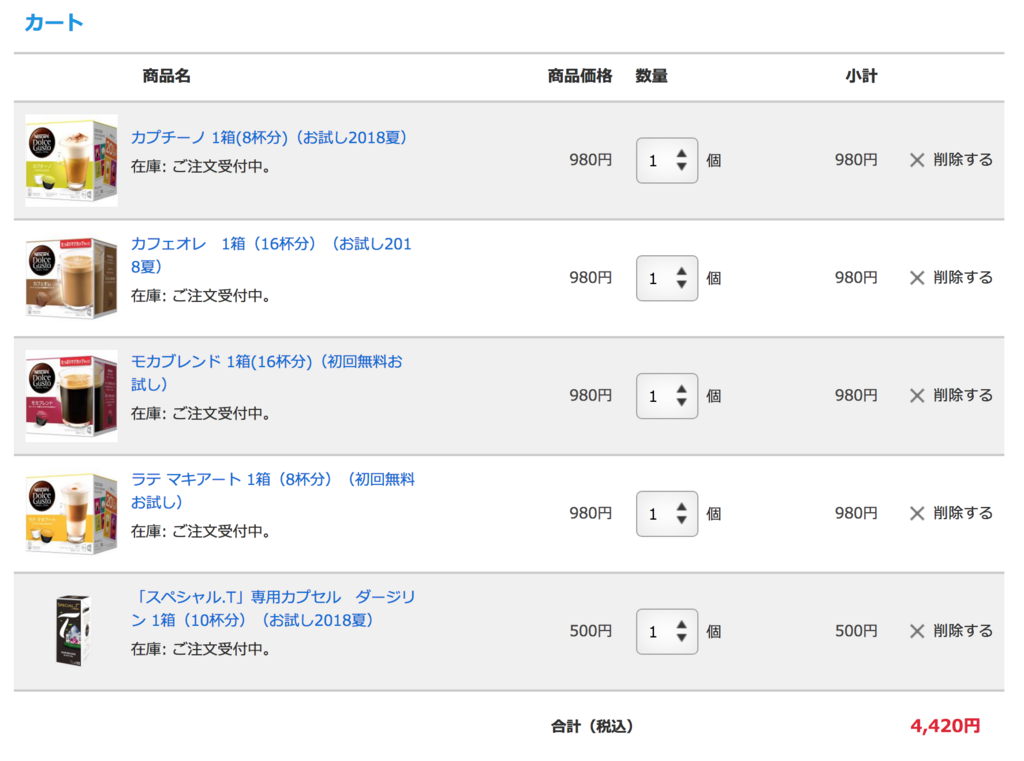Increase ダージリン quantity with up arrow

(682, 625)
